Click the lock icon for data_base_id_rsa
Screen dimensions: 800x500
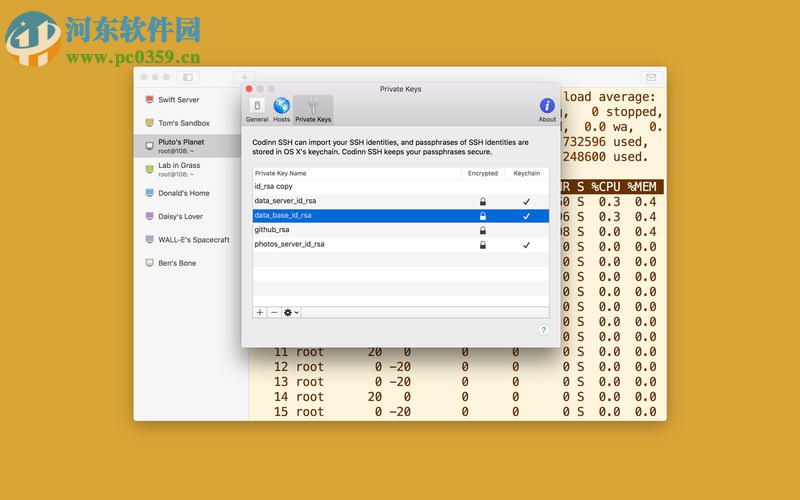pos(483,216)
